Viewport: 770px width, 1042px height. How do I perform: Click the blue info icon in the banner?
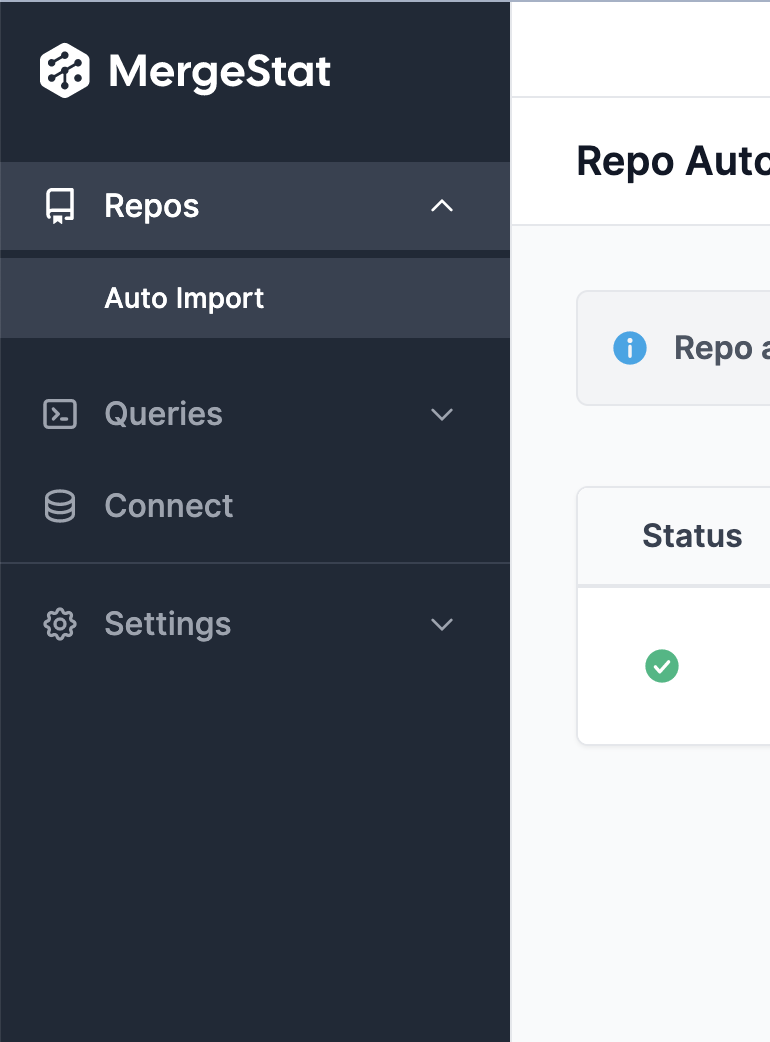630,348
